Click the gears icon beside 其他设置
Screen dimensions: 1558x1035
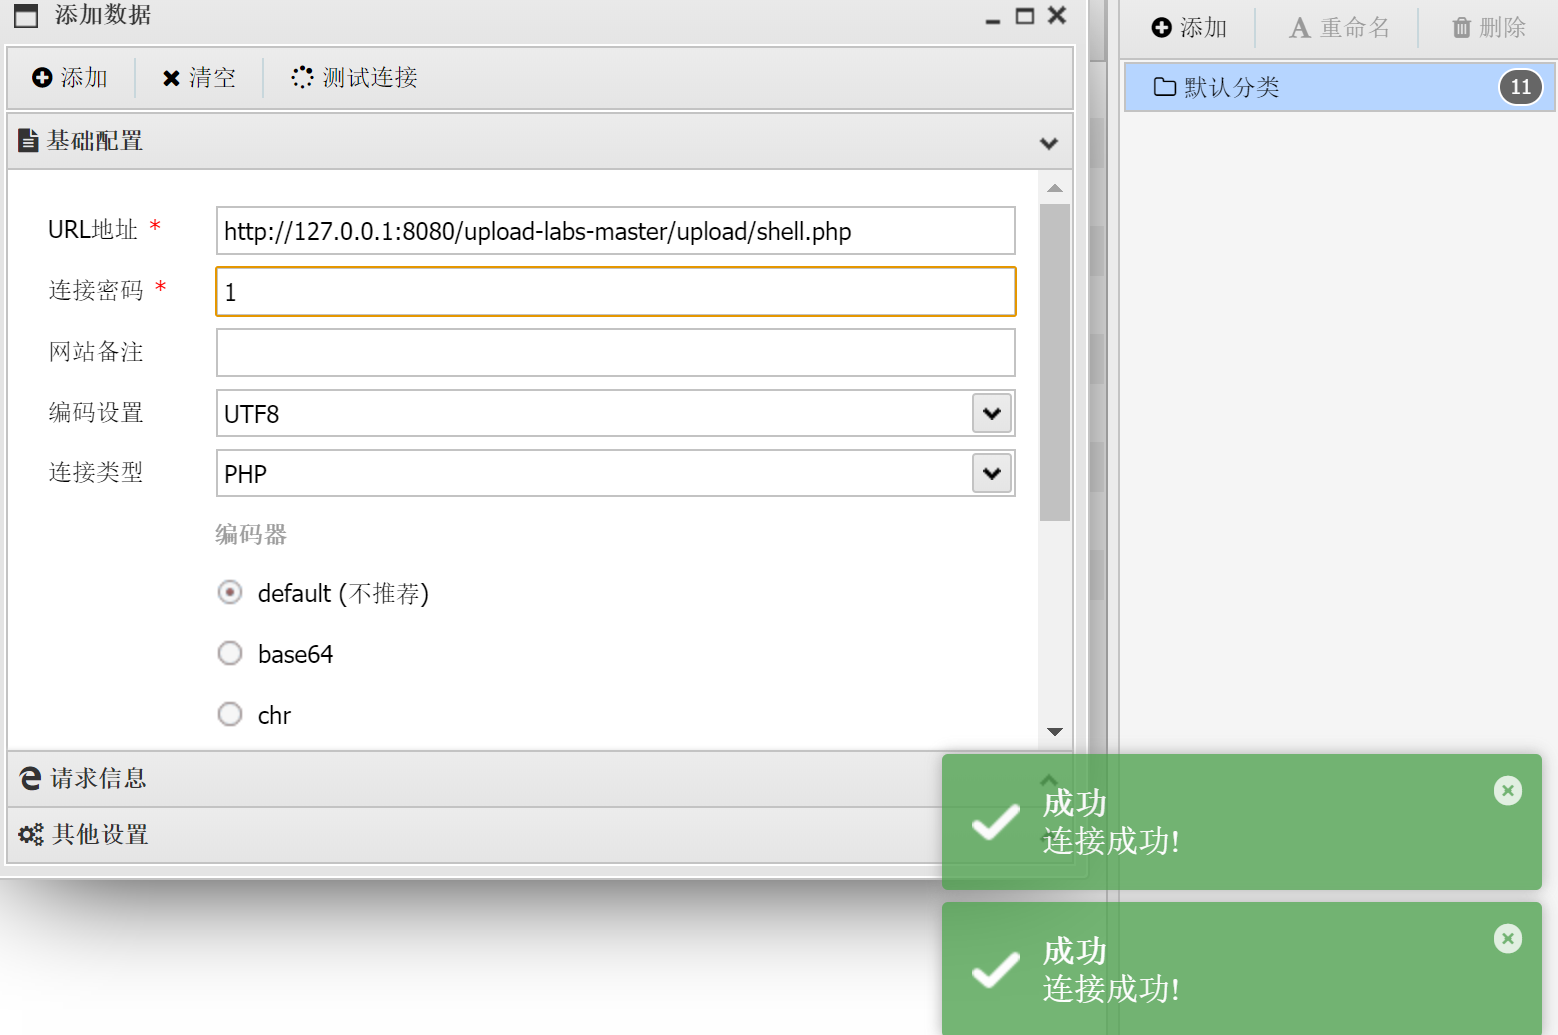tap(31, 834)
